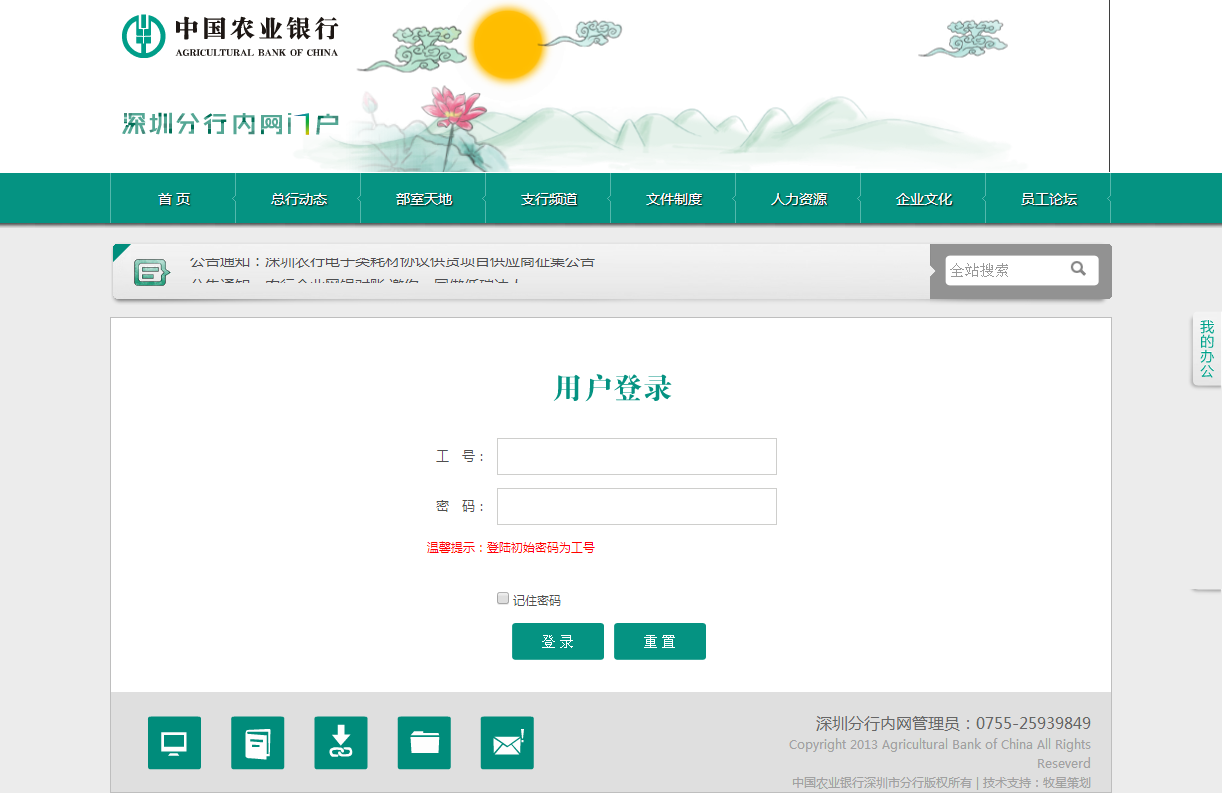Click the download link icon in footer
The width and height of the screenshot is (1222, 793).
340,743
